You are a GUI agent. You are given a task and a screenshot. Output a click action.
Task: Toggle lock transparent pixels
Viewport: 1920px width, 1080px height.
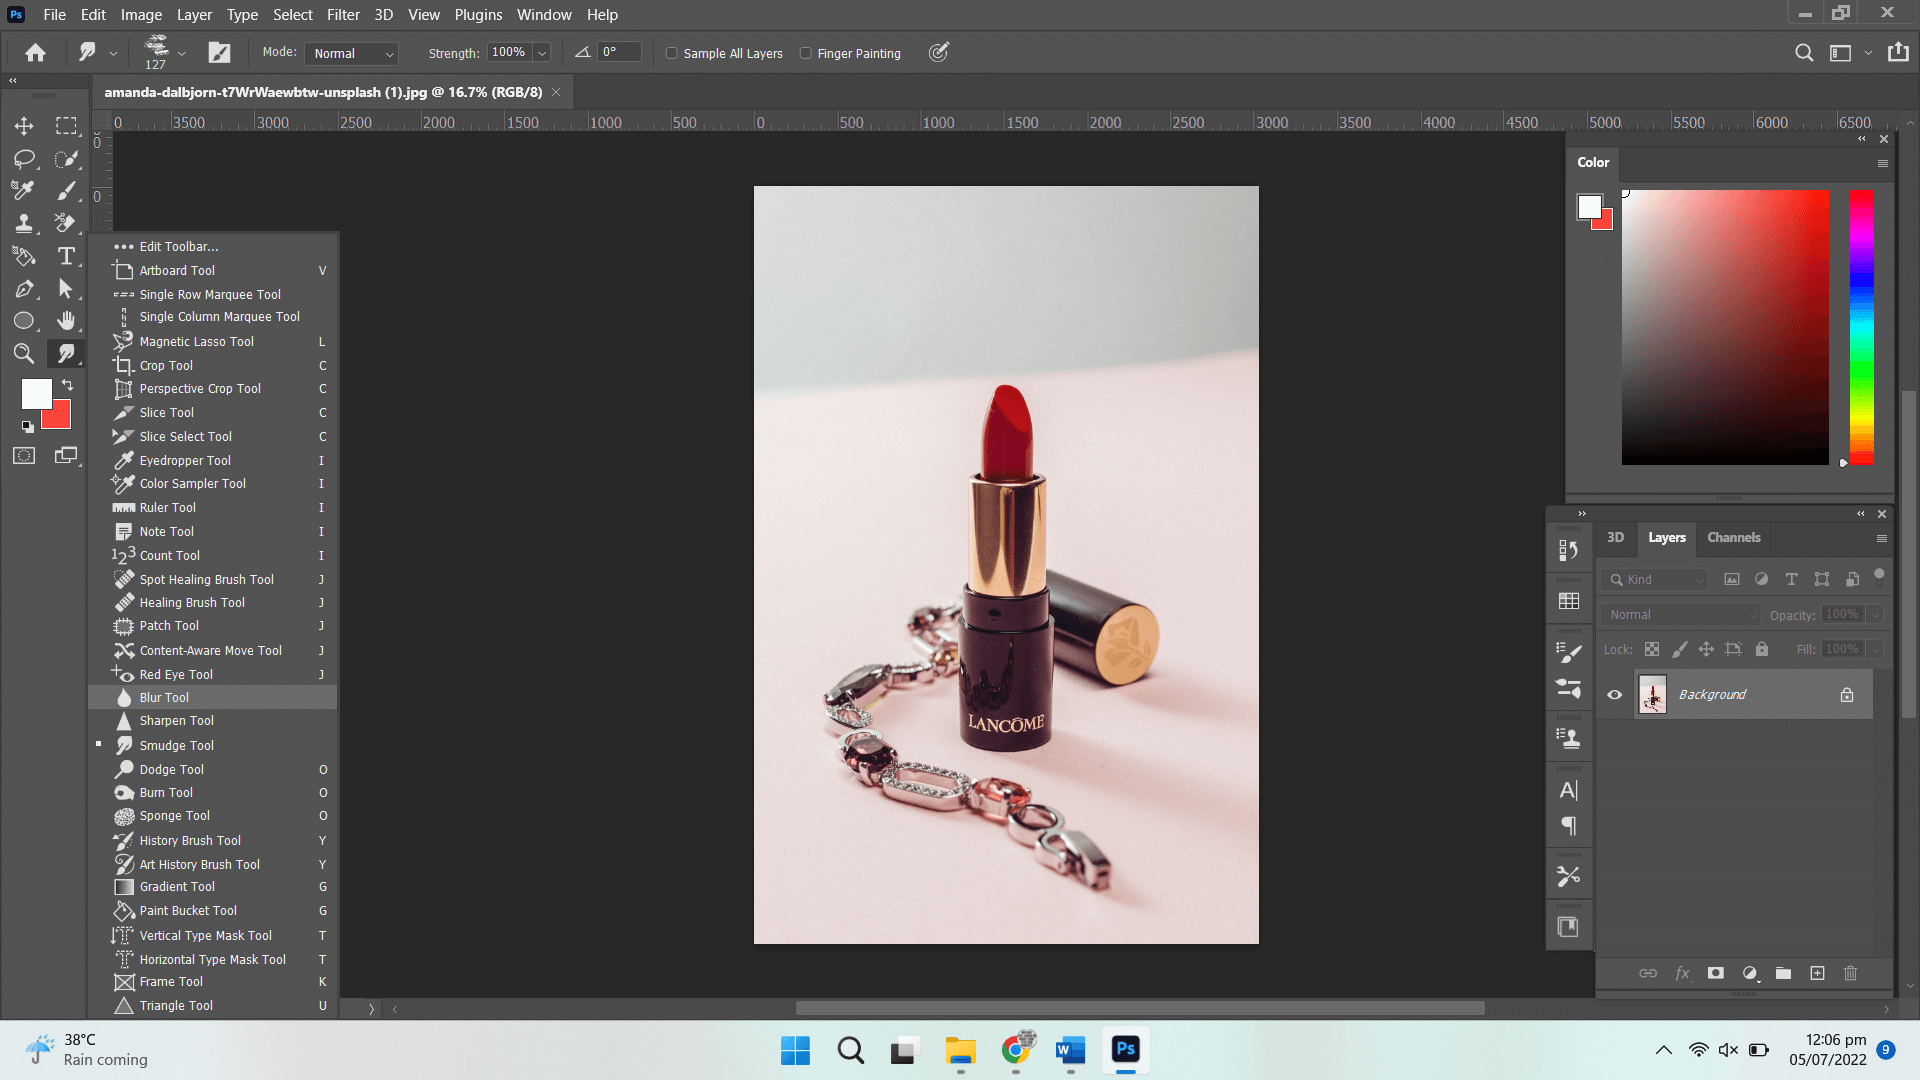point(1652,649)
